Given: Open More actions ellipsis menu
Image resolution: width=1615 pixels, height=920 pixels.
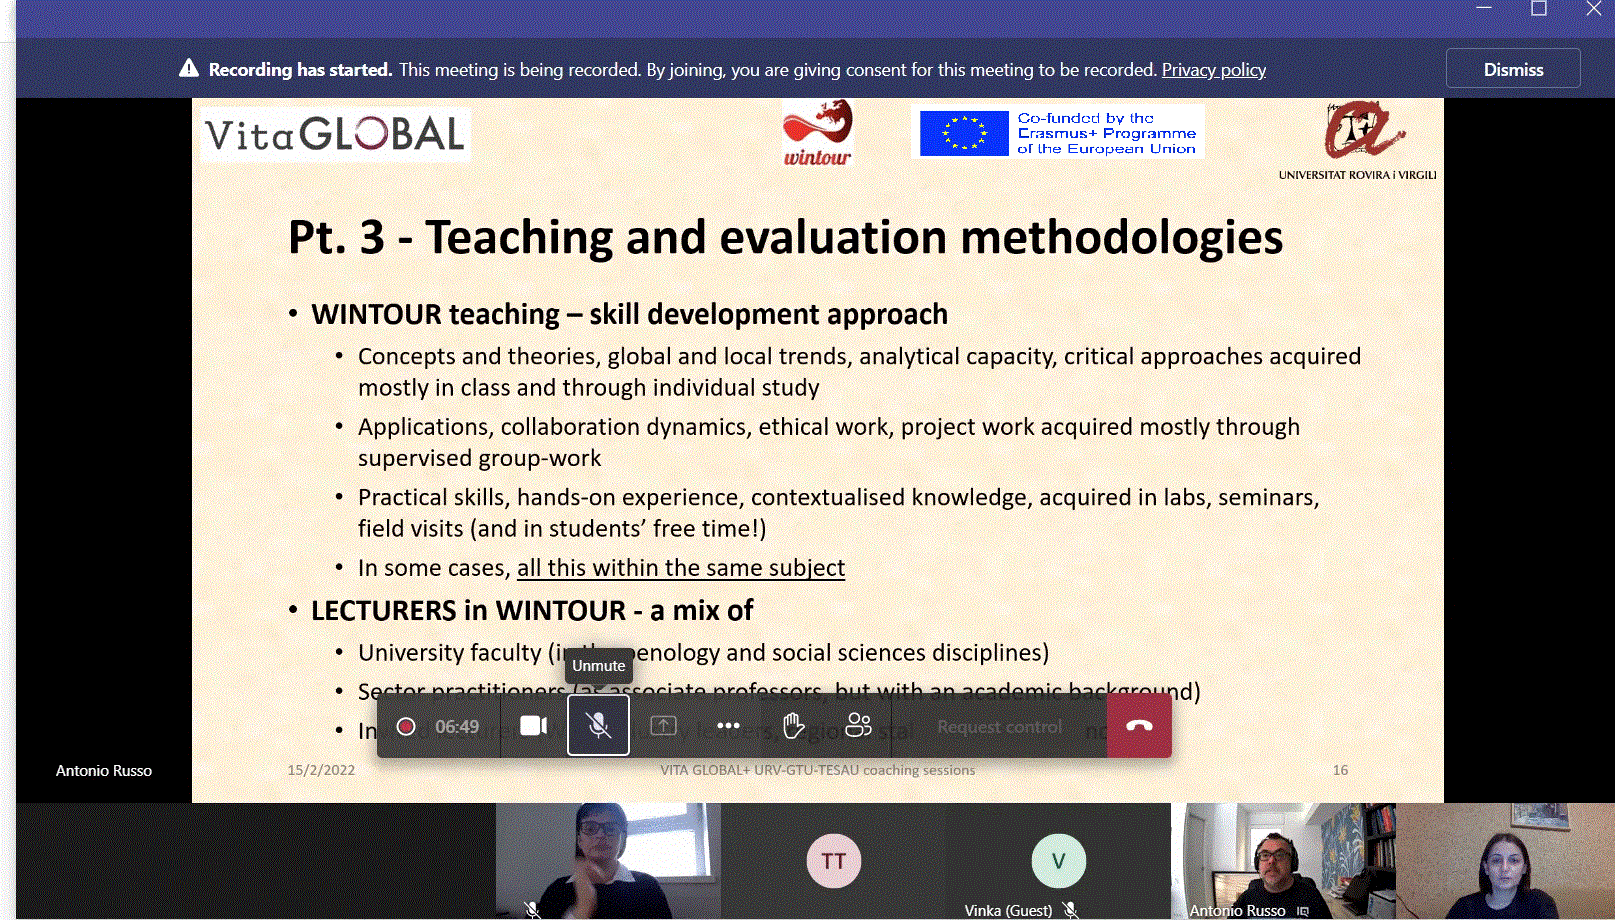Looking at the screenshot, I should click(x=728, y=726).
